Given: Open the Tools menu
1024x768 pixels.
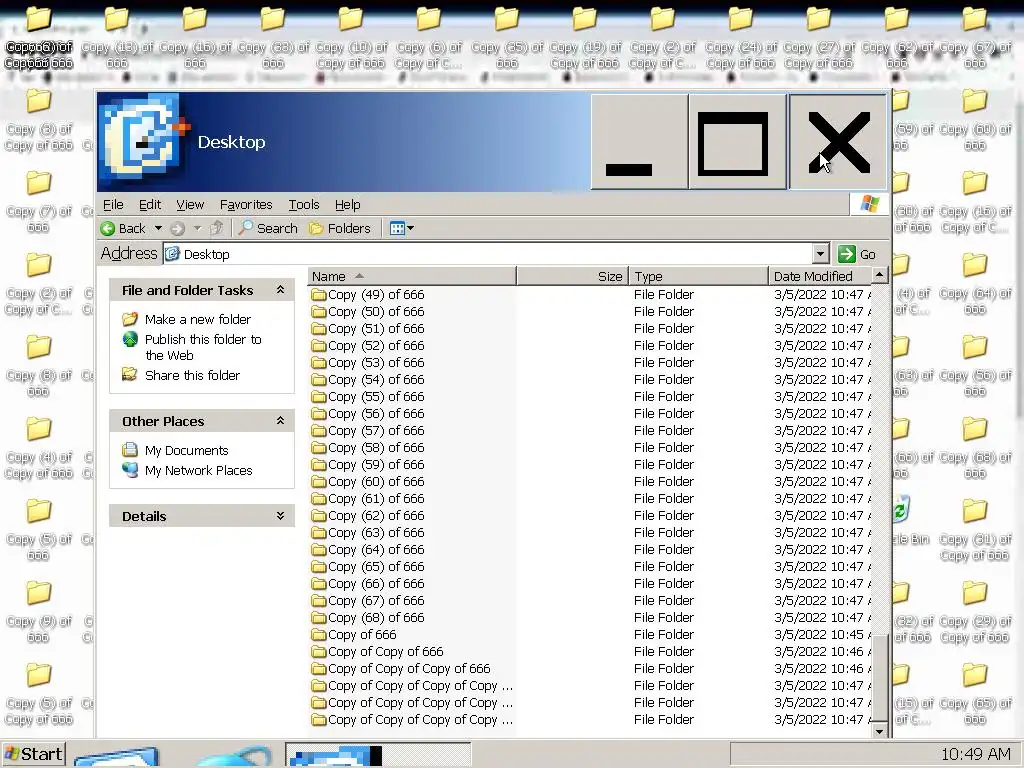Looking at the screenshot, I should tap(304, 205).
